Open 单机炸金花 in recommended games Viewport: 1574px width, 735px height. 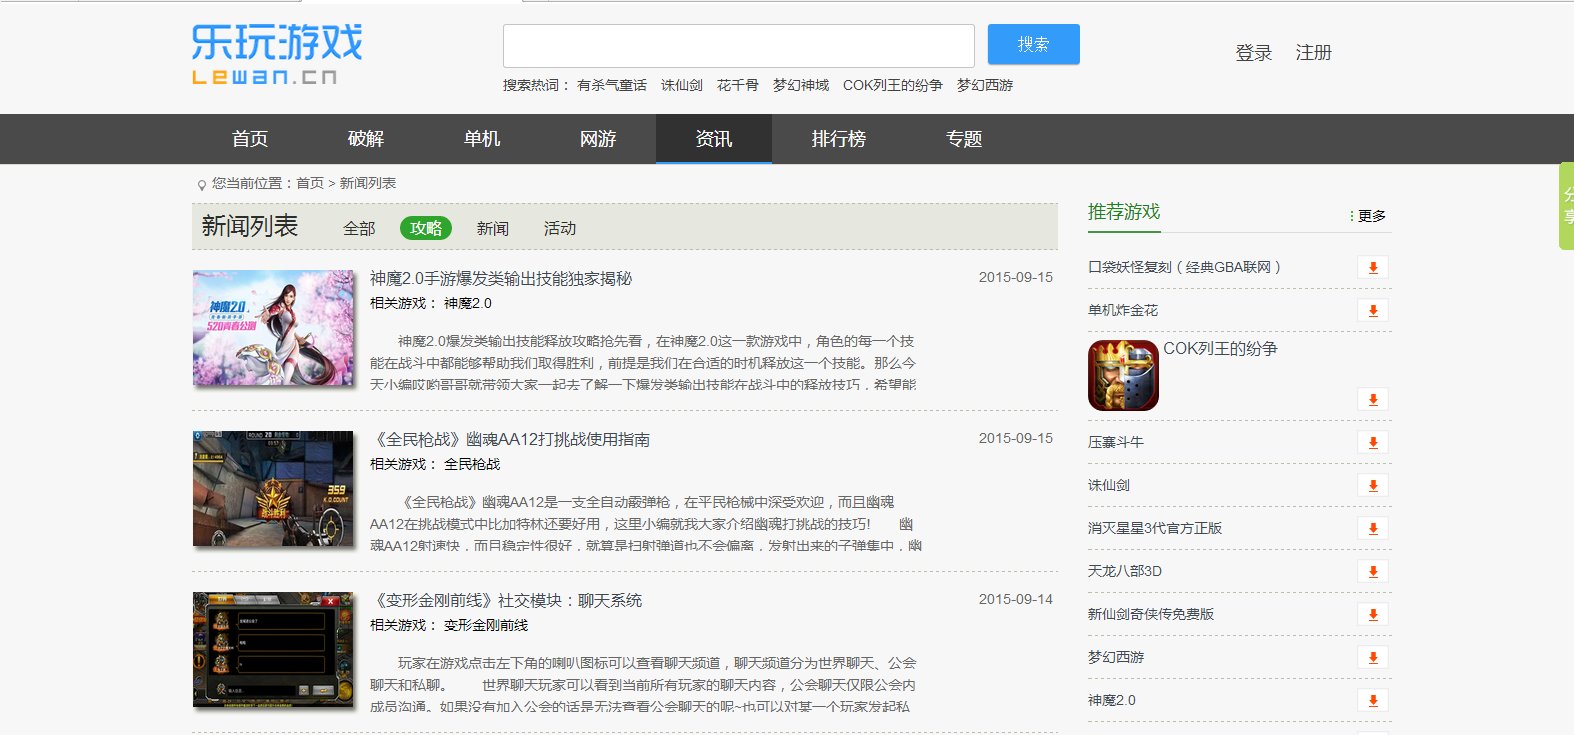tap(1123, 310)
